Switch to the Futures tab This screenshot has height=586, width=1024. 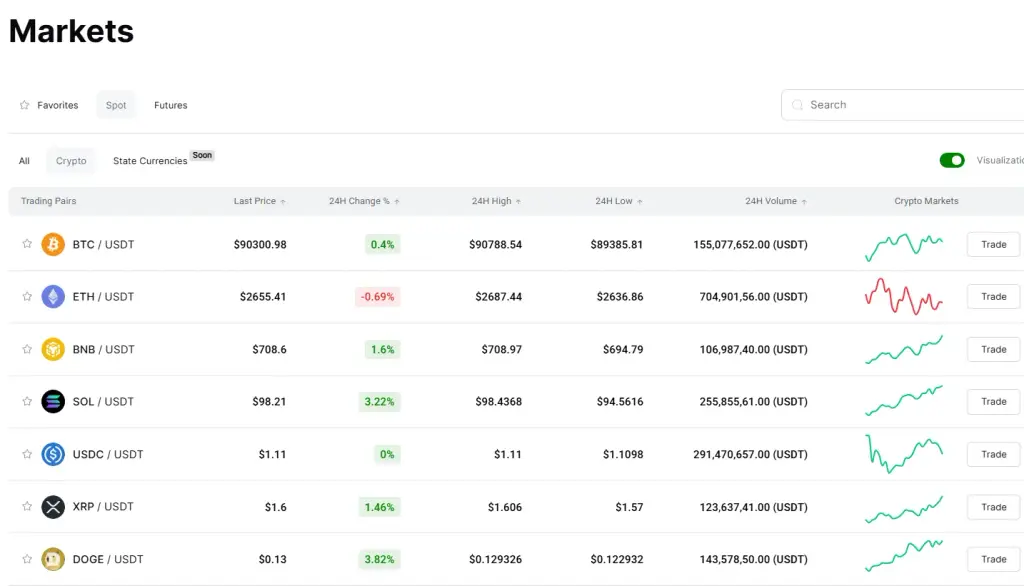[170, 105]
